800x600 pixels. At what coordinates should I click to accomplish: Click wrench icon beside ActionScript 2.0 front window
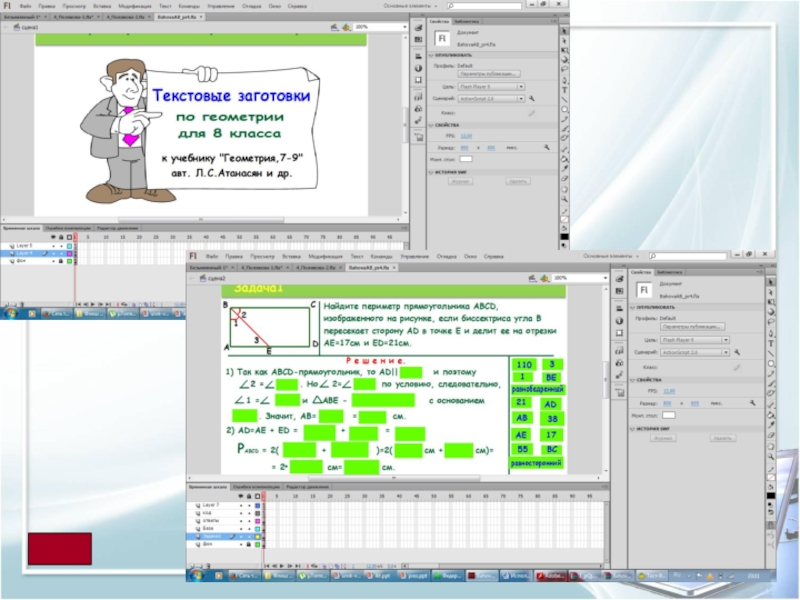click(737, 352)
